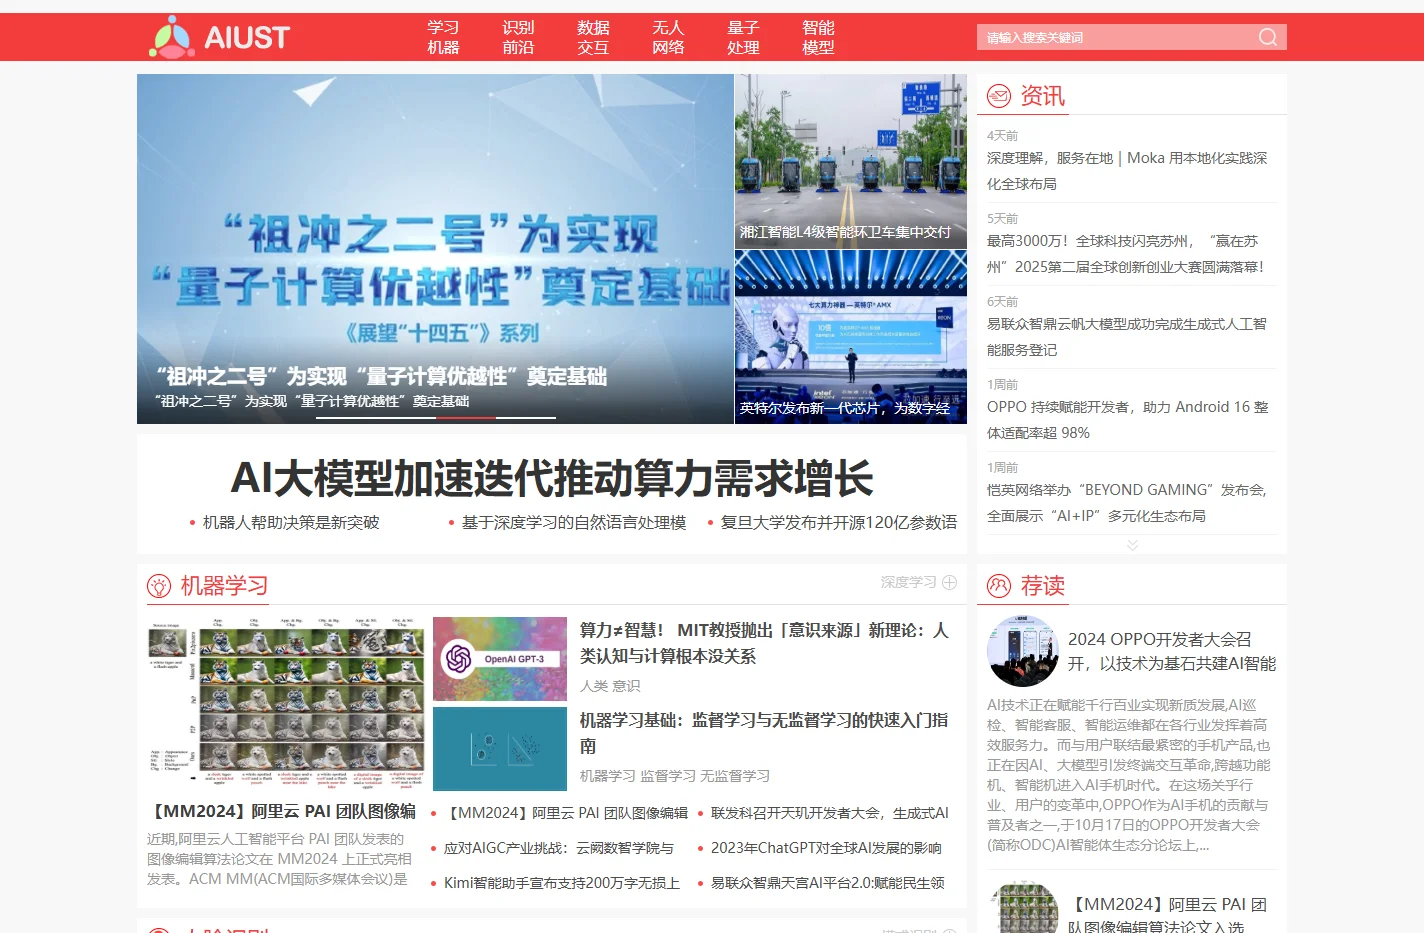Open the 祖冲之二号 quantum banner slide
The width and height of the screenshot is (1424, 933).
[435, 249]
